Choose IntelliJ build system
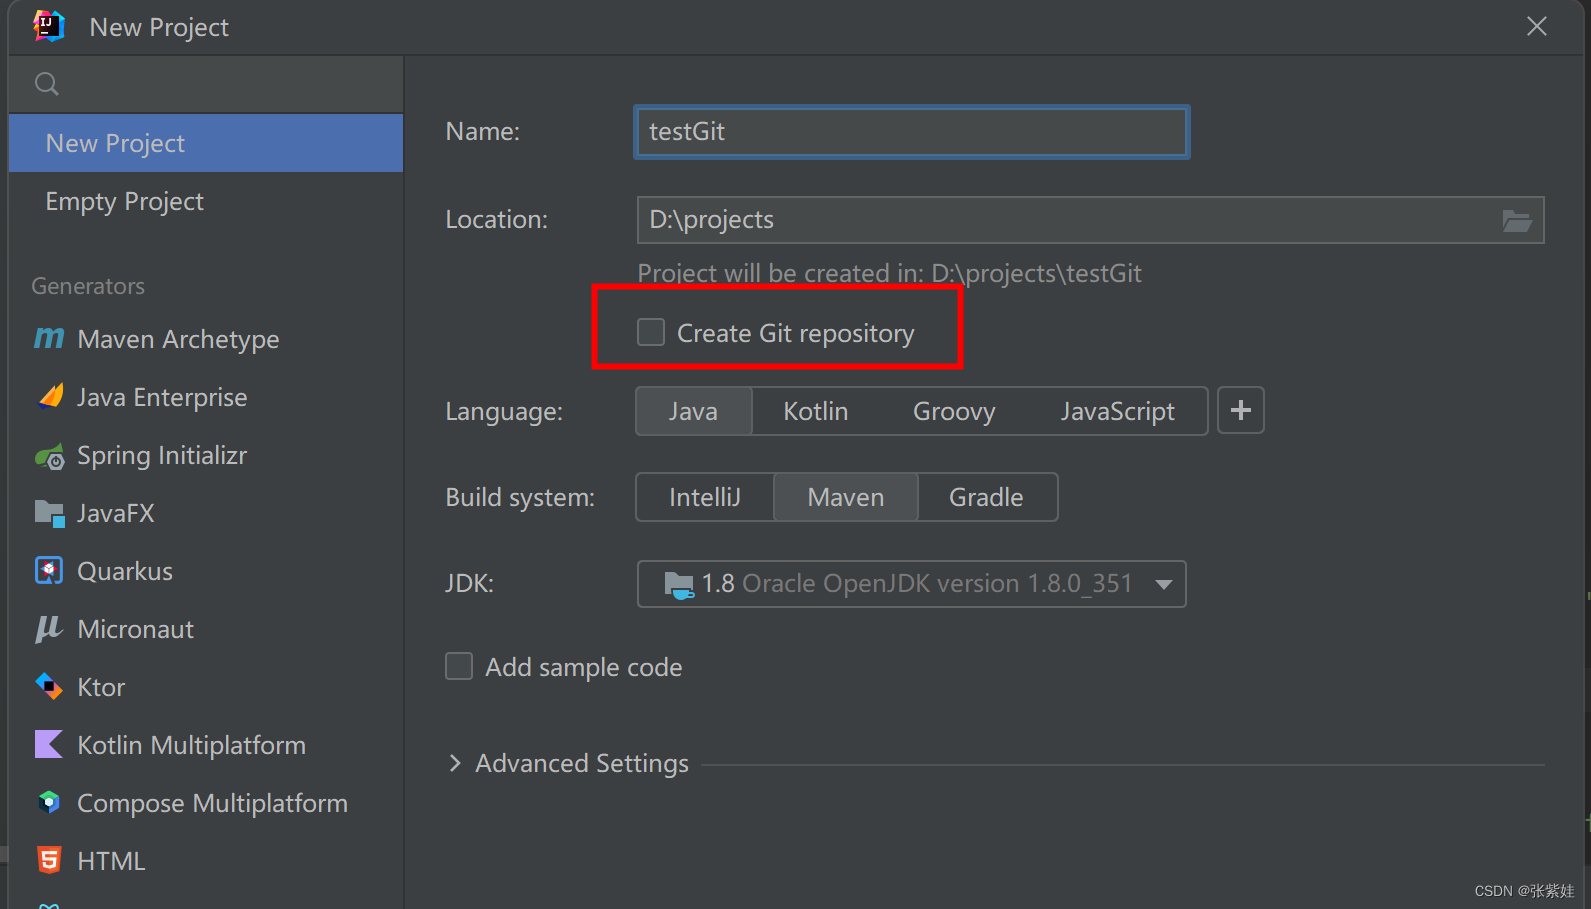Viewport: 1591px width, 909px height. coord(705,497)
